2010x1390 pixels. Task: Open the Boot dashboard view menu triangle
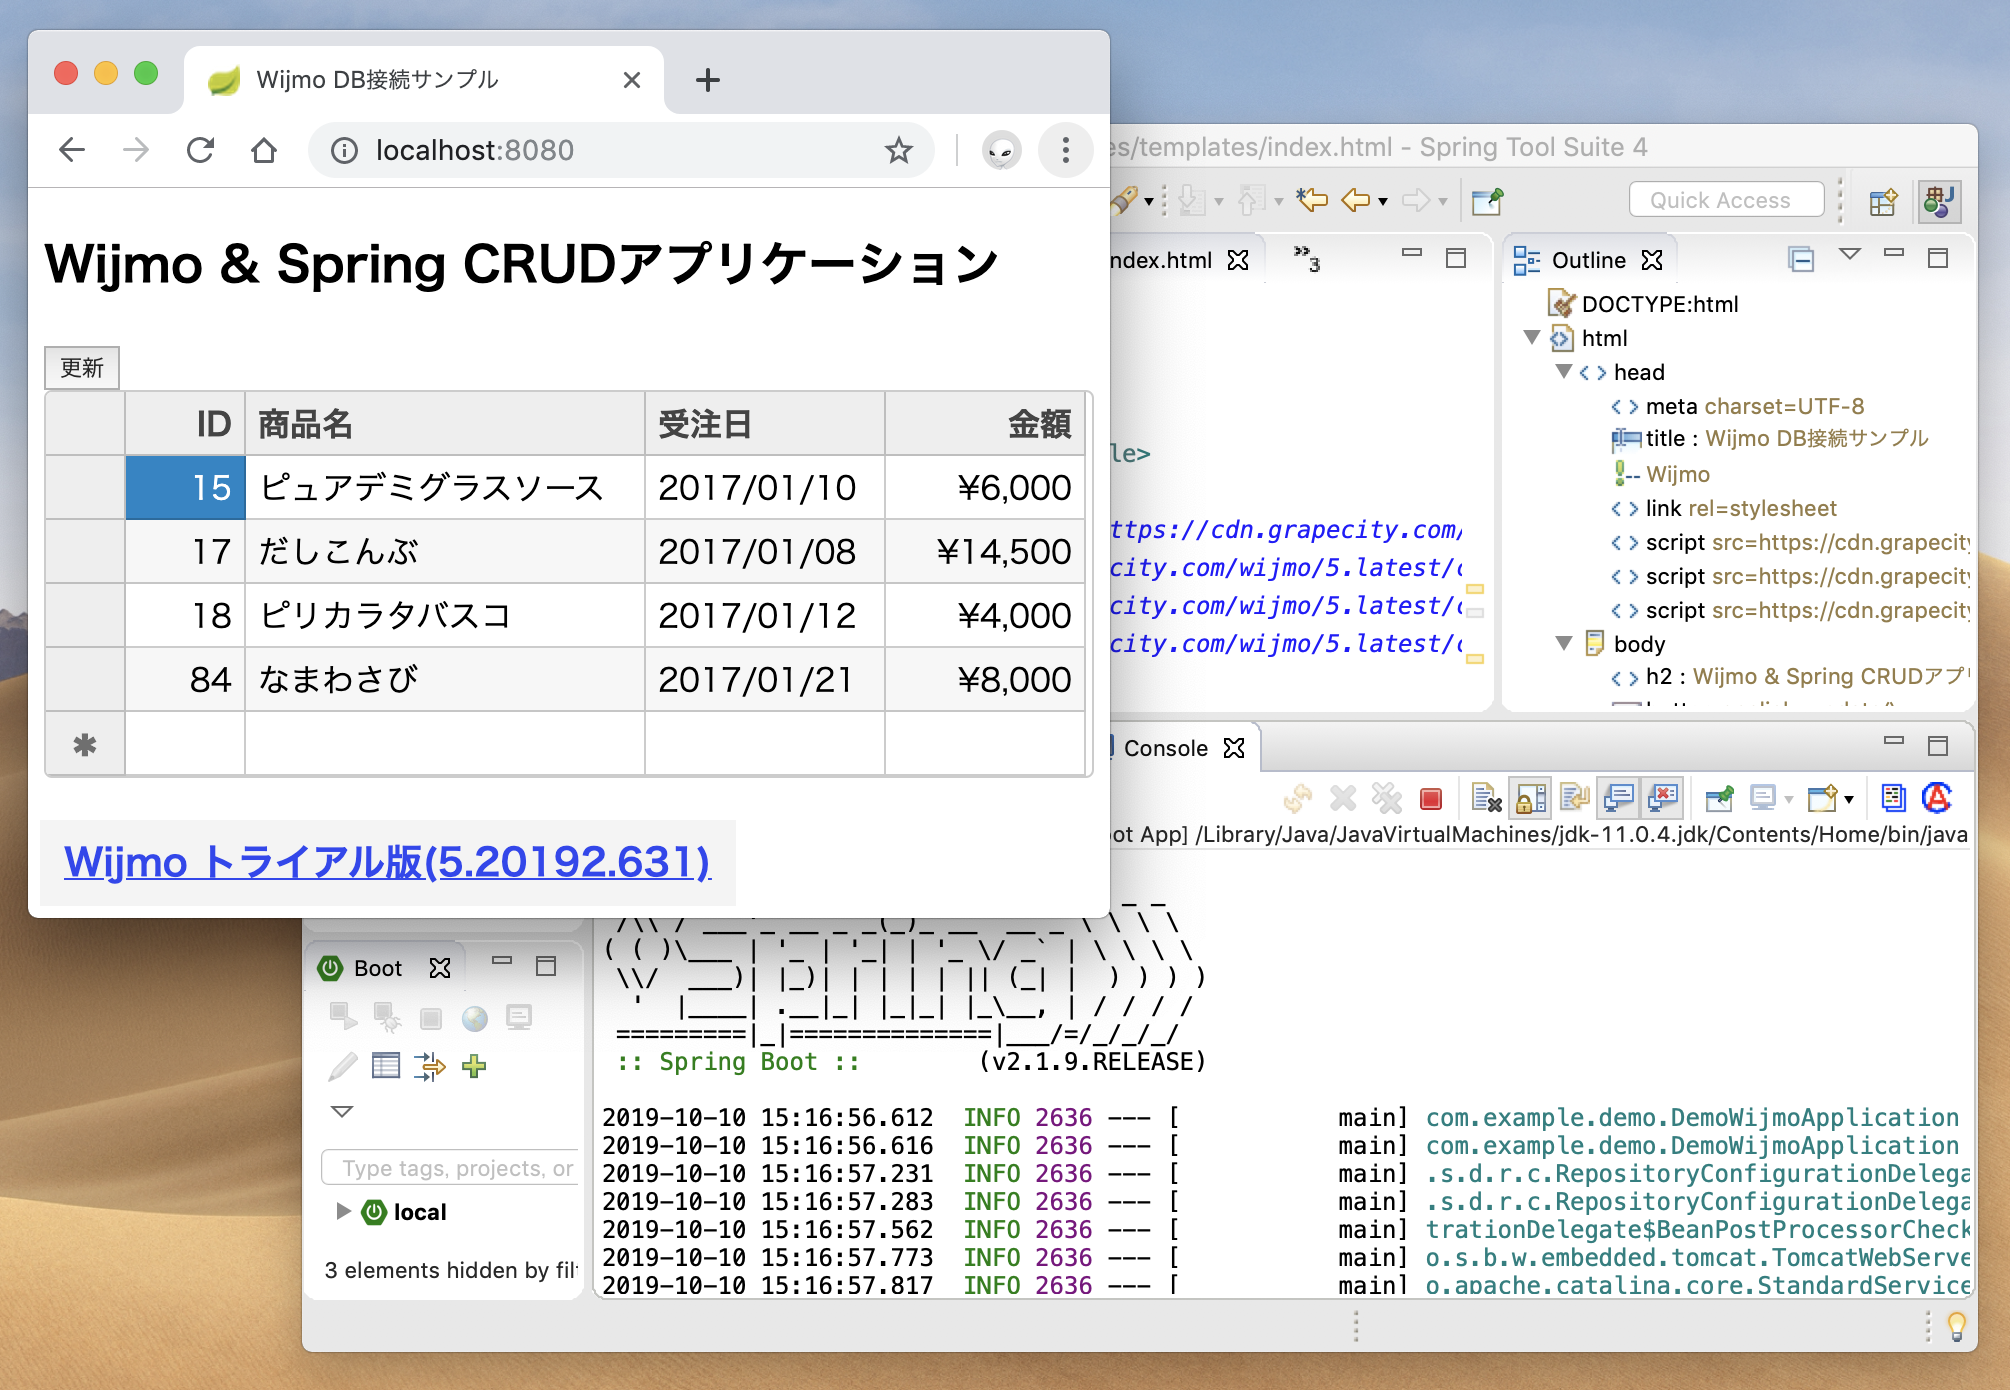tap(342, 1111)
